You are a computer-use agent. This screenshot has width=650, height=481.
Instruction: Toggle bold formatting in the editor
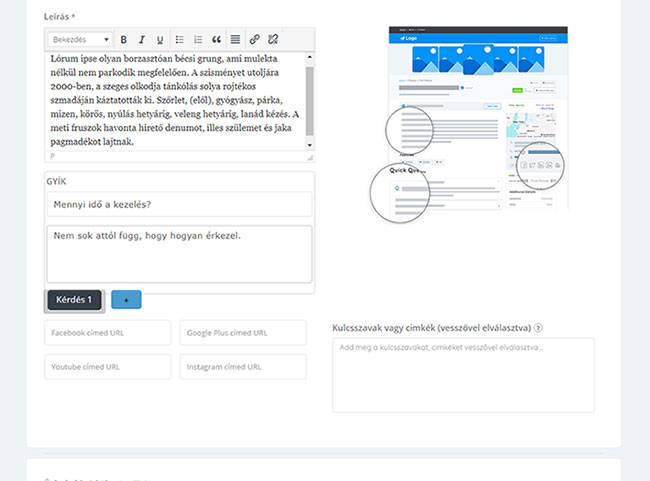[x=124, y=40]
